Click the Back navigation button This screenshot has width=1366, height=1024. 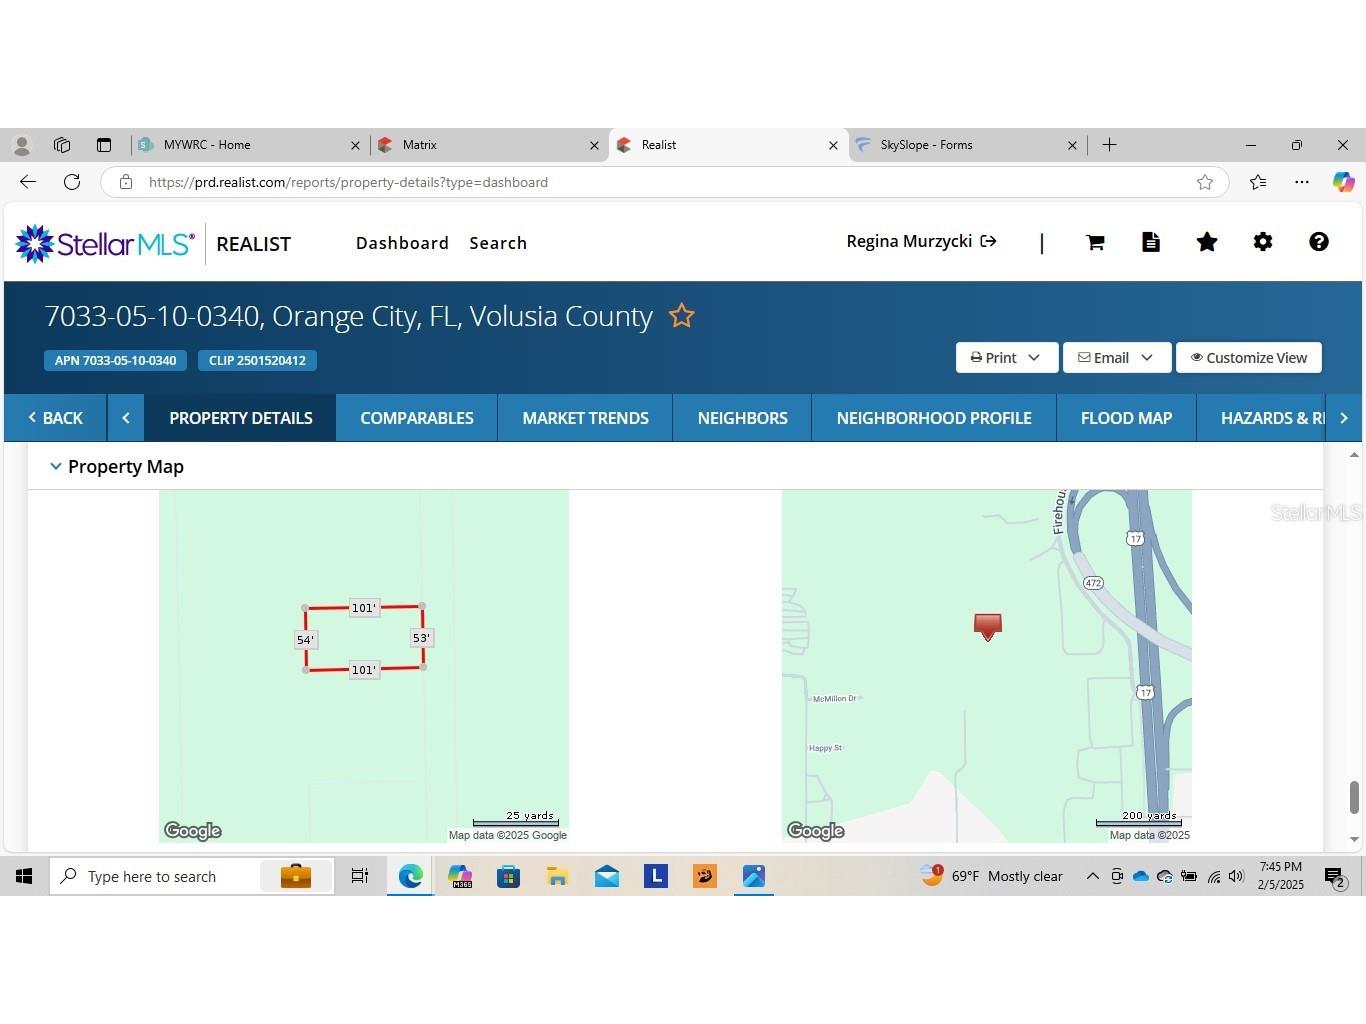pyautogui.click(x=56, y=417)
